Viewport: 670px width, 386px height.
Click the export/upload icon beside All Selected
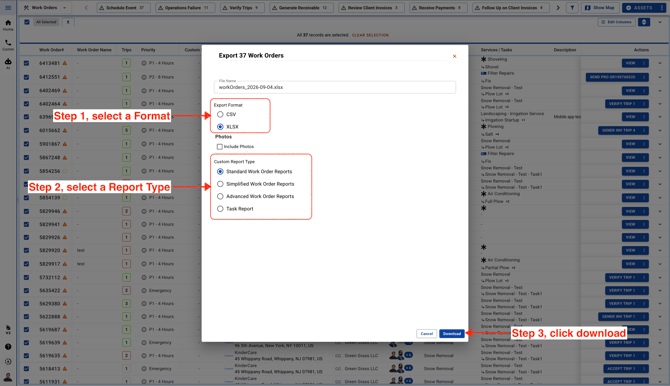(x=68, y=22)
